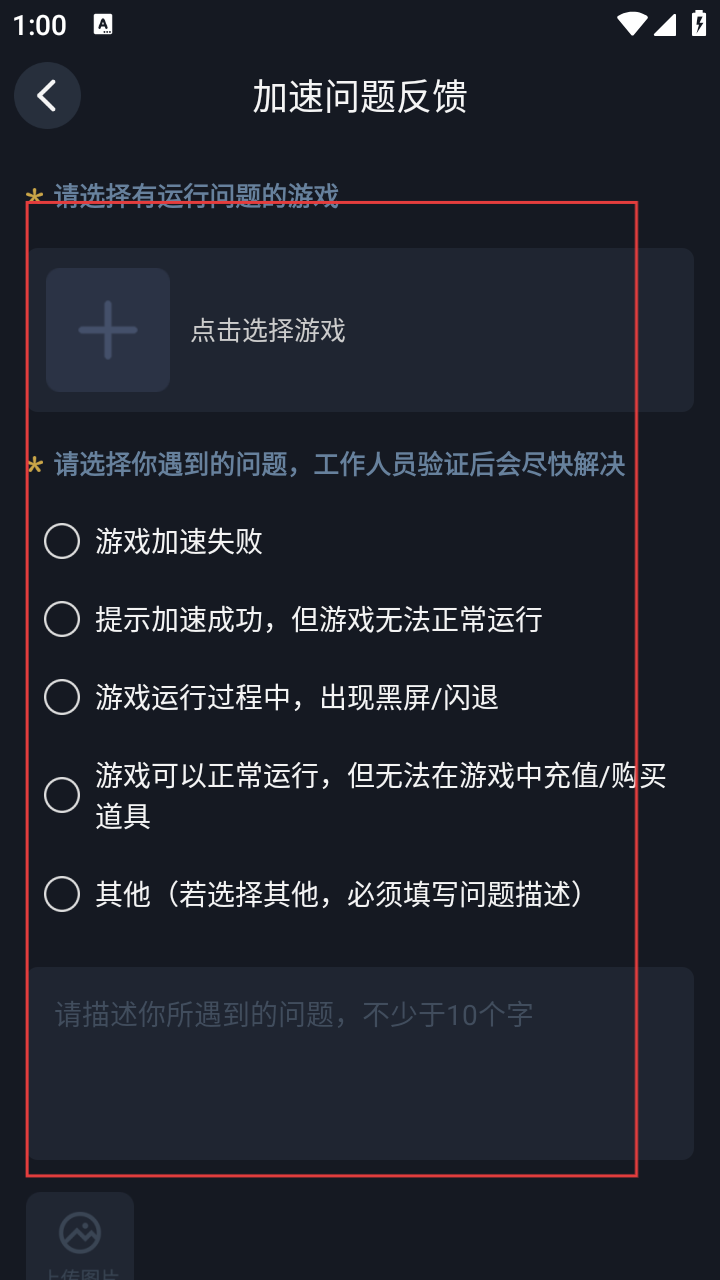
Task: Select the 其他 (other) radio option
Action: [x=62, y=894]
